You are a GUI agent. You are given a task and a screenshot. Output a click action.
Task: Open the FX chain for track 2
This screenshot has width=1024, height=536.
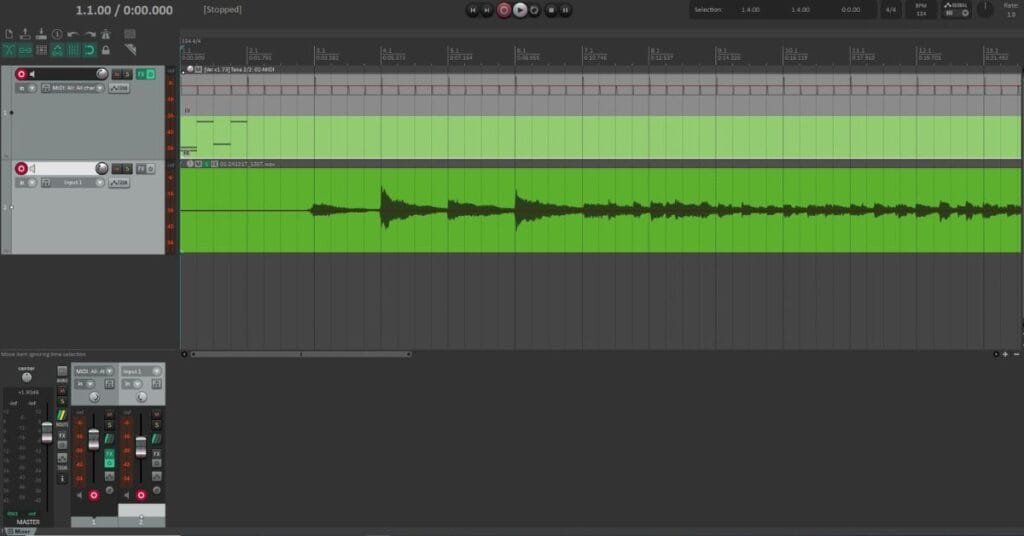(x=140, y=169)
